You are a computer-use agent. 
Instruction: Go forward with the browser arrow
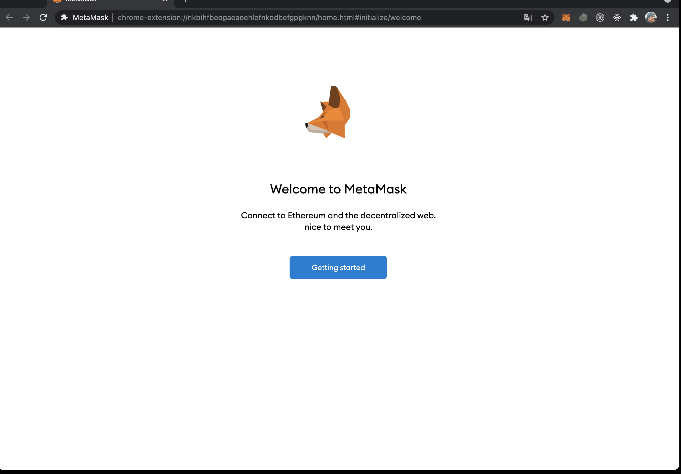click(26, 17)
